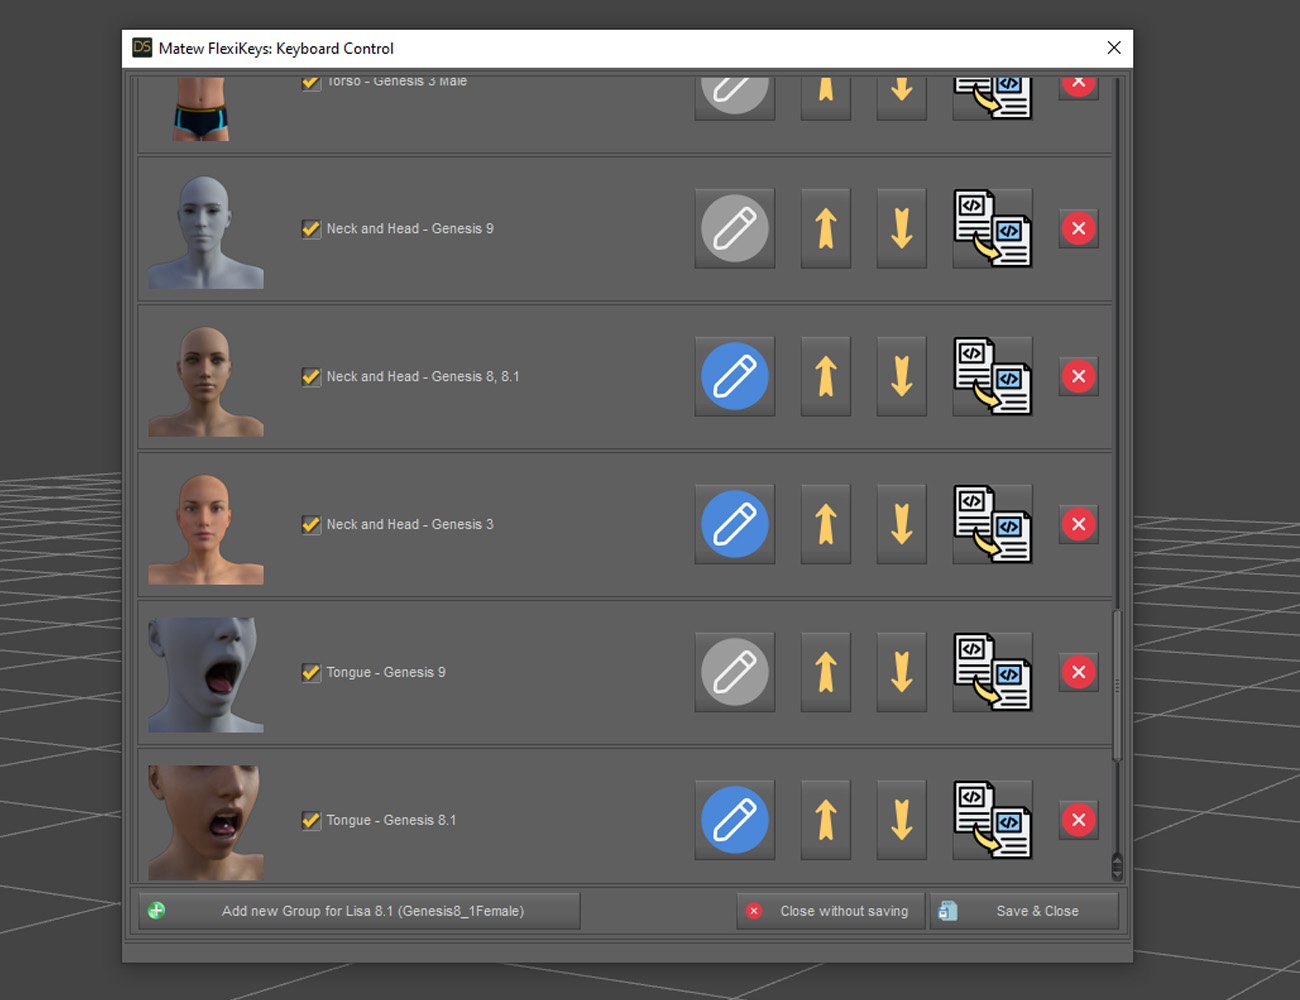The width and height of the screenshot is (1300, 1000).
Task: Uncheck Neck and Head - Genesis 9 checkbox
Action: [x=311, y=229]
